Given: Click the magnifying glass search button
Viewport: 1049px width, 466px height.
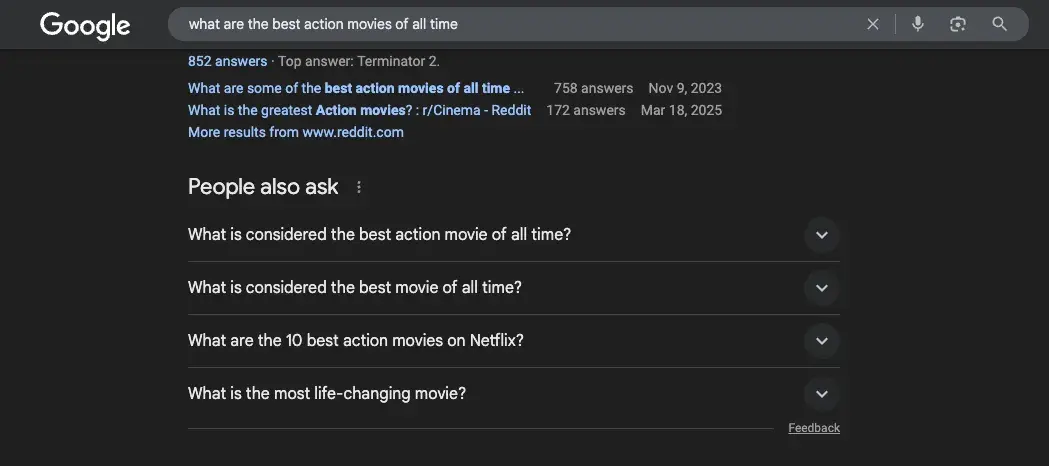Looking at the screenshot, I should (999, 24).
